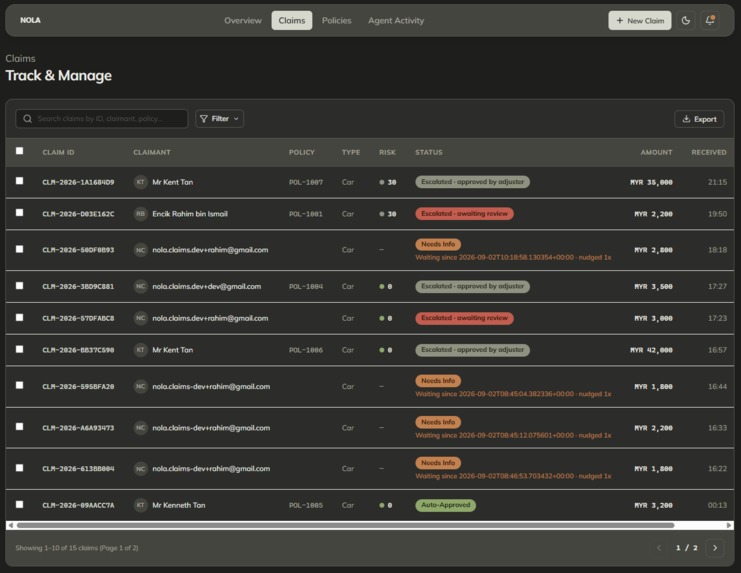The height and width of the screenshot is (573, 741).
Task: Click the NC avatar in row CLM-2026-50DF0B93
Action: (140, 250)
